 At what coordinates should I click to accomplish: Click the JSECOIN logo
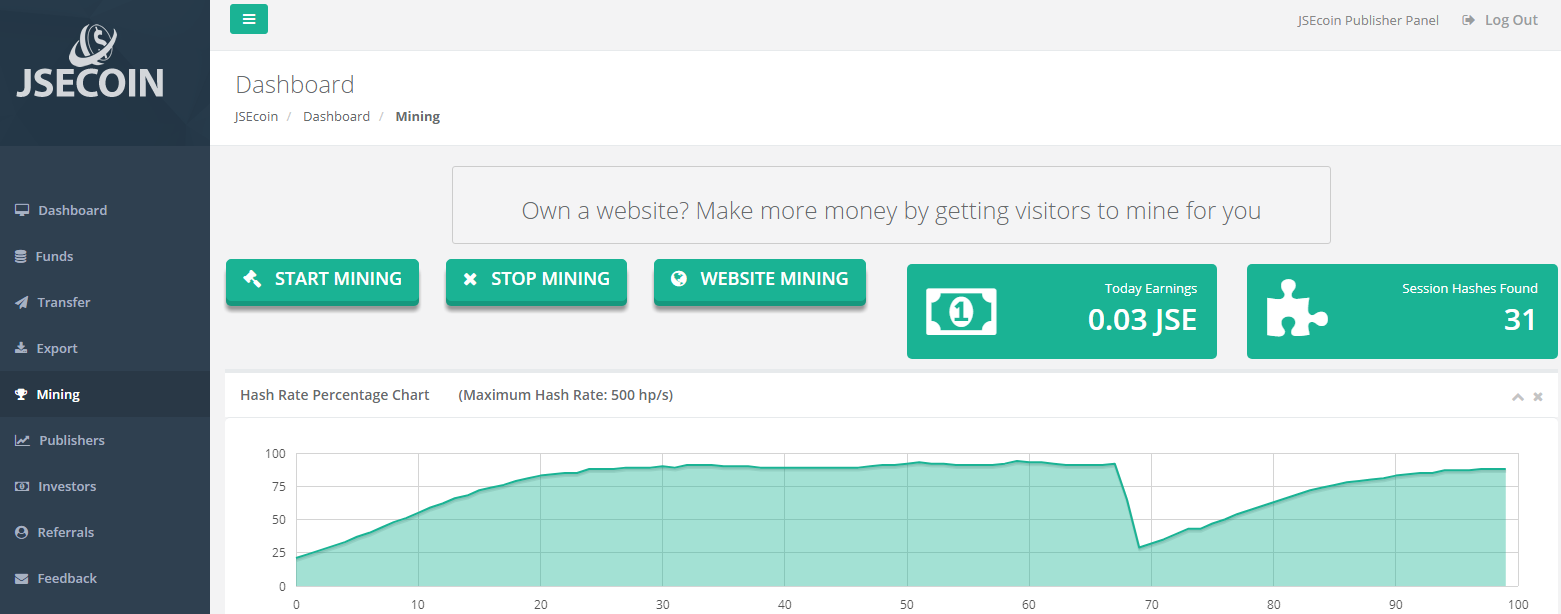coord(90,62)
